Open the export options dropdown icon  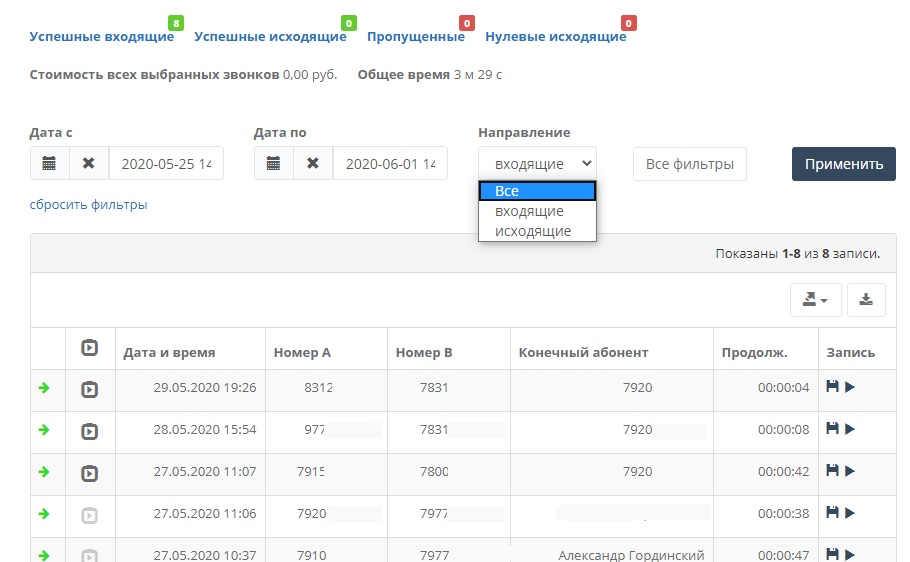pyautogui.click(x=815, y=300)
